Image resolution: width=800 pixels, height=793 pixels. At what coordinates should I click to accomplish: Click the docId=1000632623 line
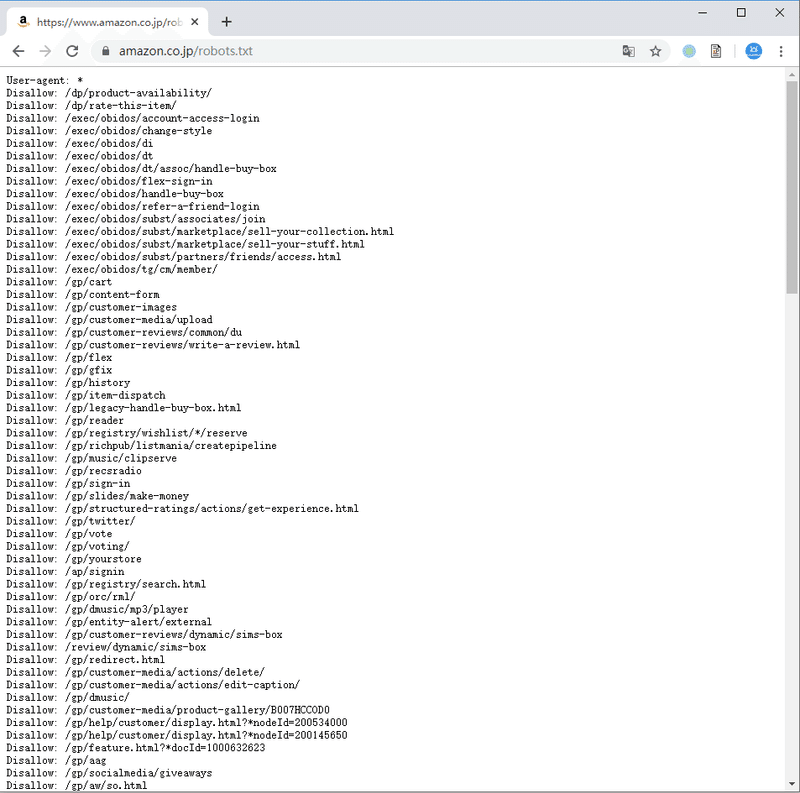tap(136, 748)
